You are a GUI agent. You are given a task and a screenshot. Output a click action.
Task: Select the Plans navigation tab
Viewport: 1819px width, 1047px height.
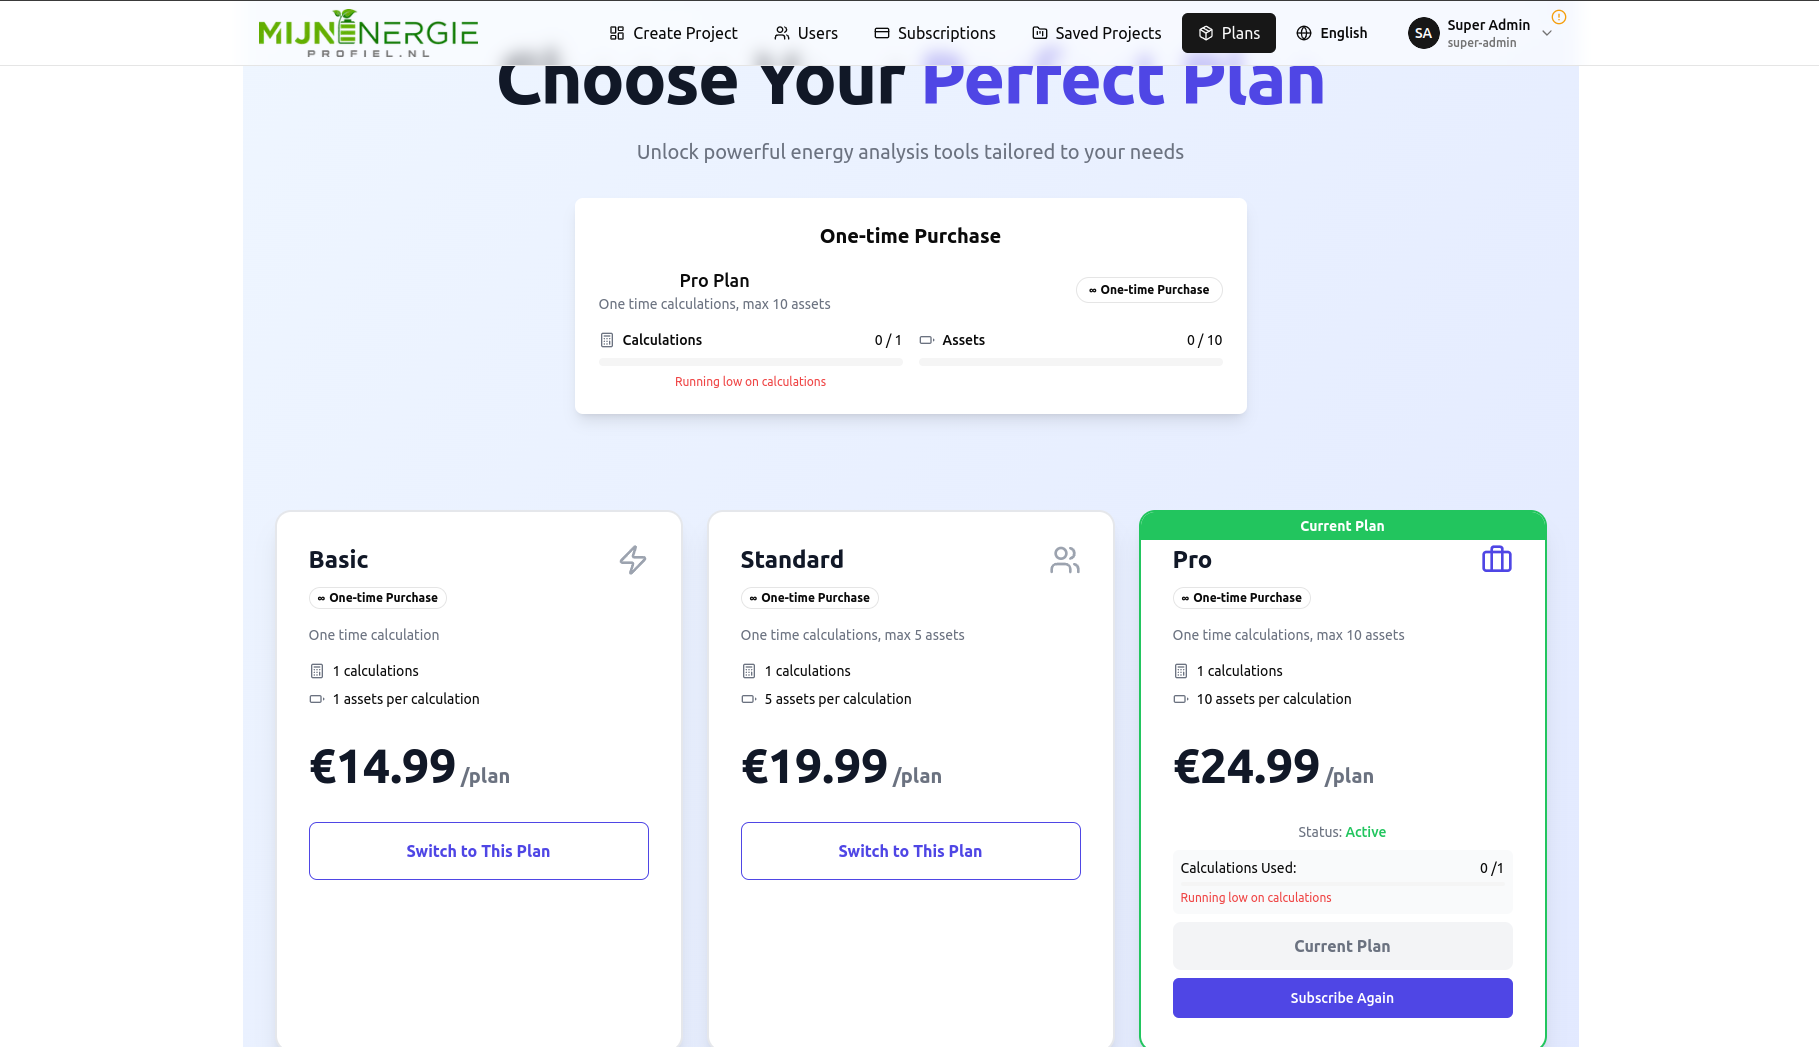tap(1228, 33)
